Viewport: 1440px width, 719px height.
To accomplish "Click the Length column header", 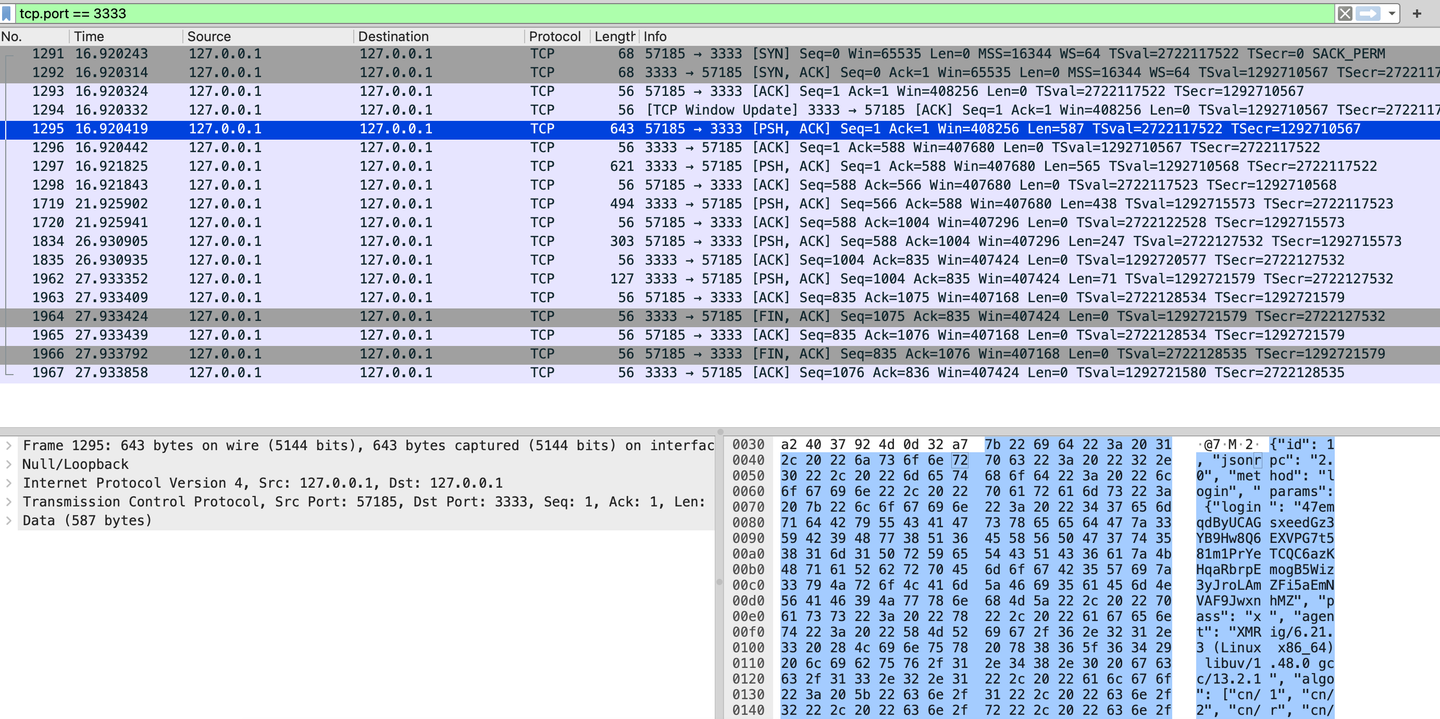I will [614, 36].
